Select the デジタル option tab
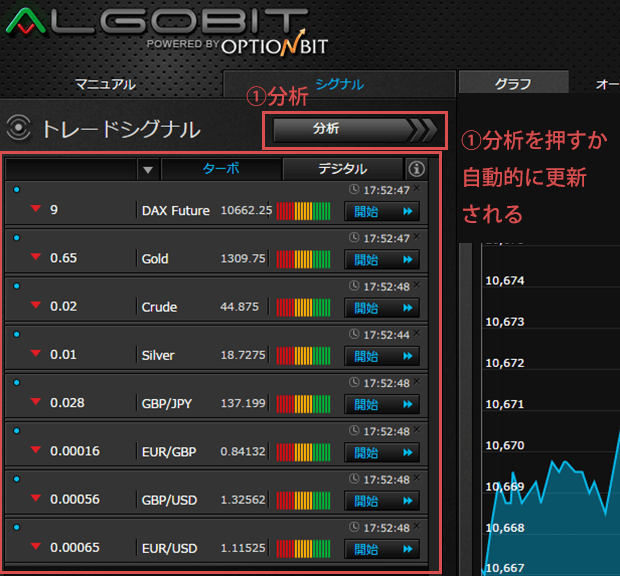The image size is (620, 576). (x=342, y=169)
